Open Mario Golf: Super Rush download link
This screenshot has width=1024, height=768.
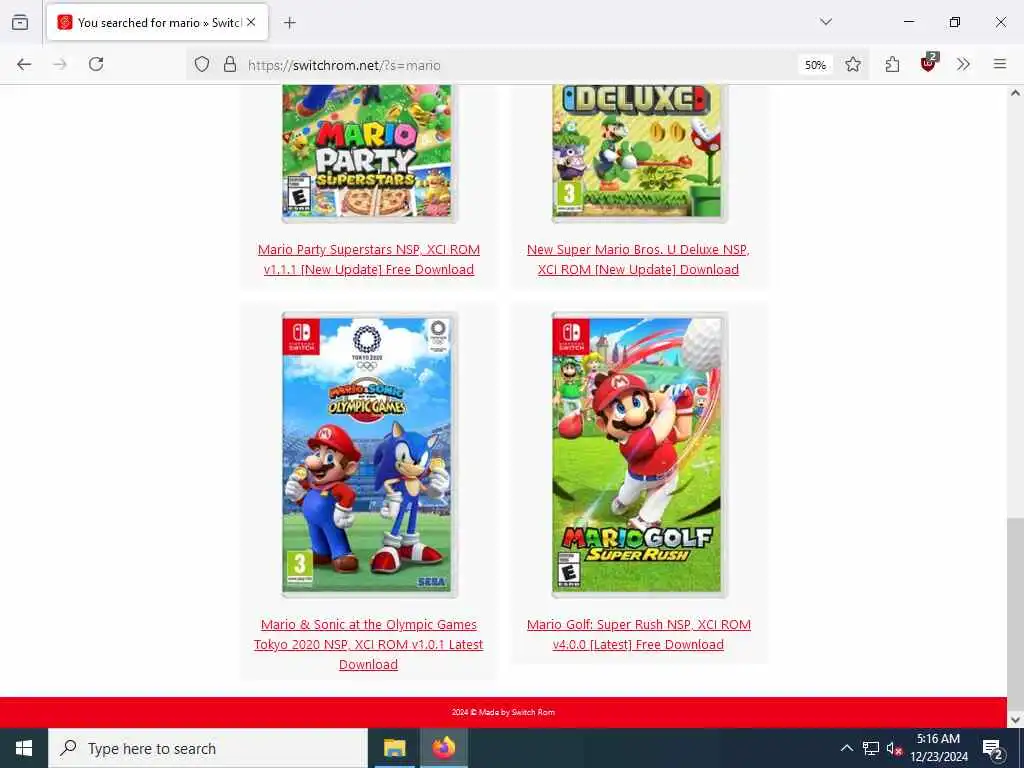[x=639, y=634]
